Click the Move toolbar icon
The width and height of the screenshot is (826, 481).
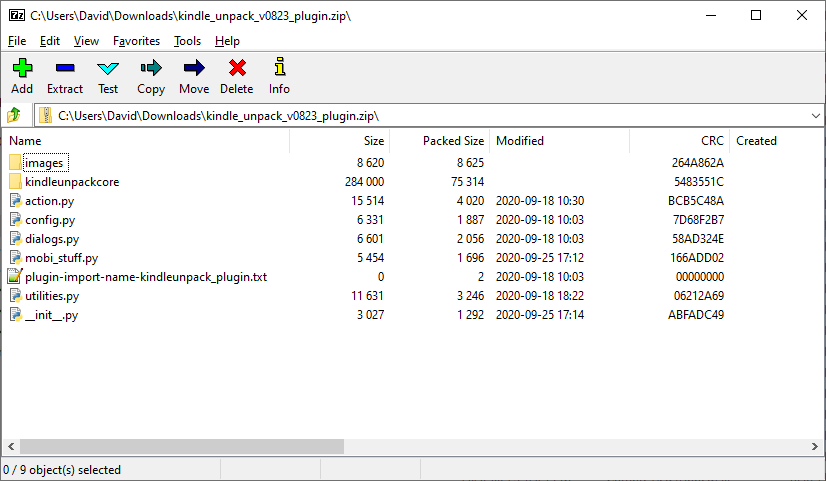coord(194,68)
